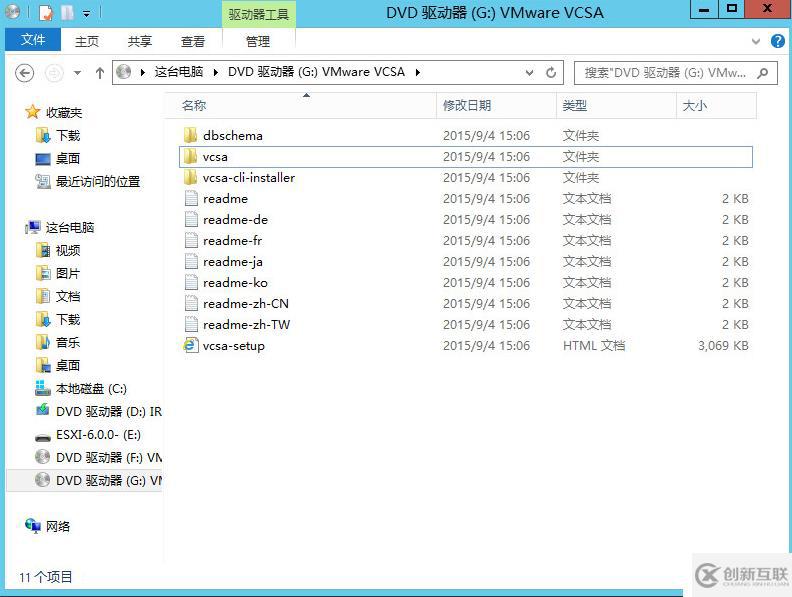
Task: Expand root breadcrumb arrow before 这台电脑
Action: pos(143,73)
